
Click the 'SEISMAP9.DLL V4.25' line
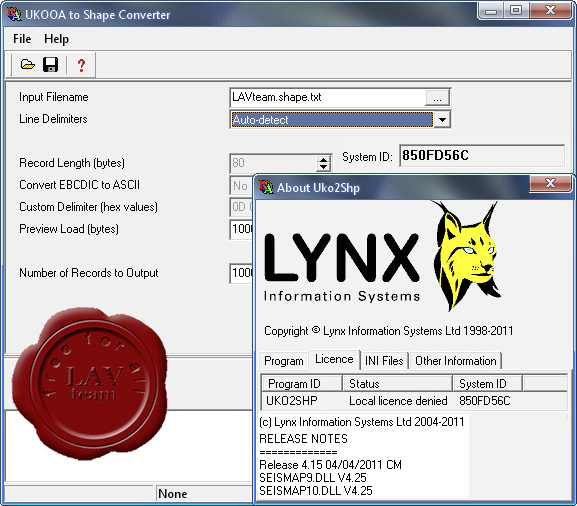pyautogui.click(x=313, y=478)
